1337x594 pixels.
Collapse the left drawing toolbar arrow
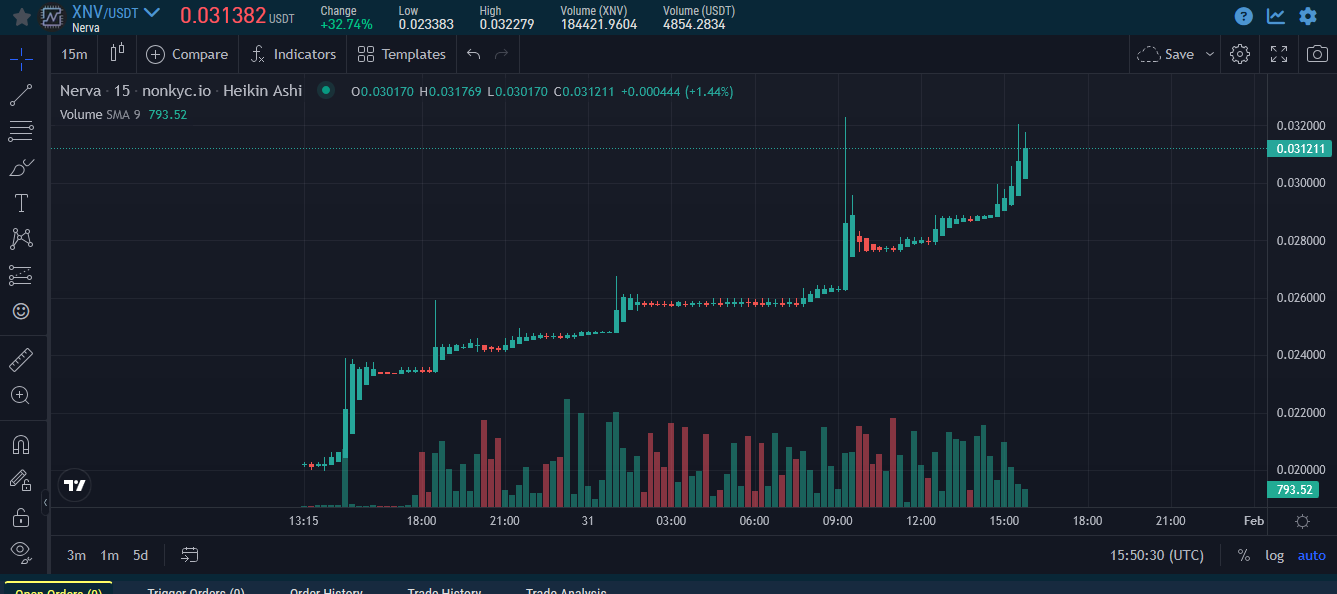click(45, 504)
